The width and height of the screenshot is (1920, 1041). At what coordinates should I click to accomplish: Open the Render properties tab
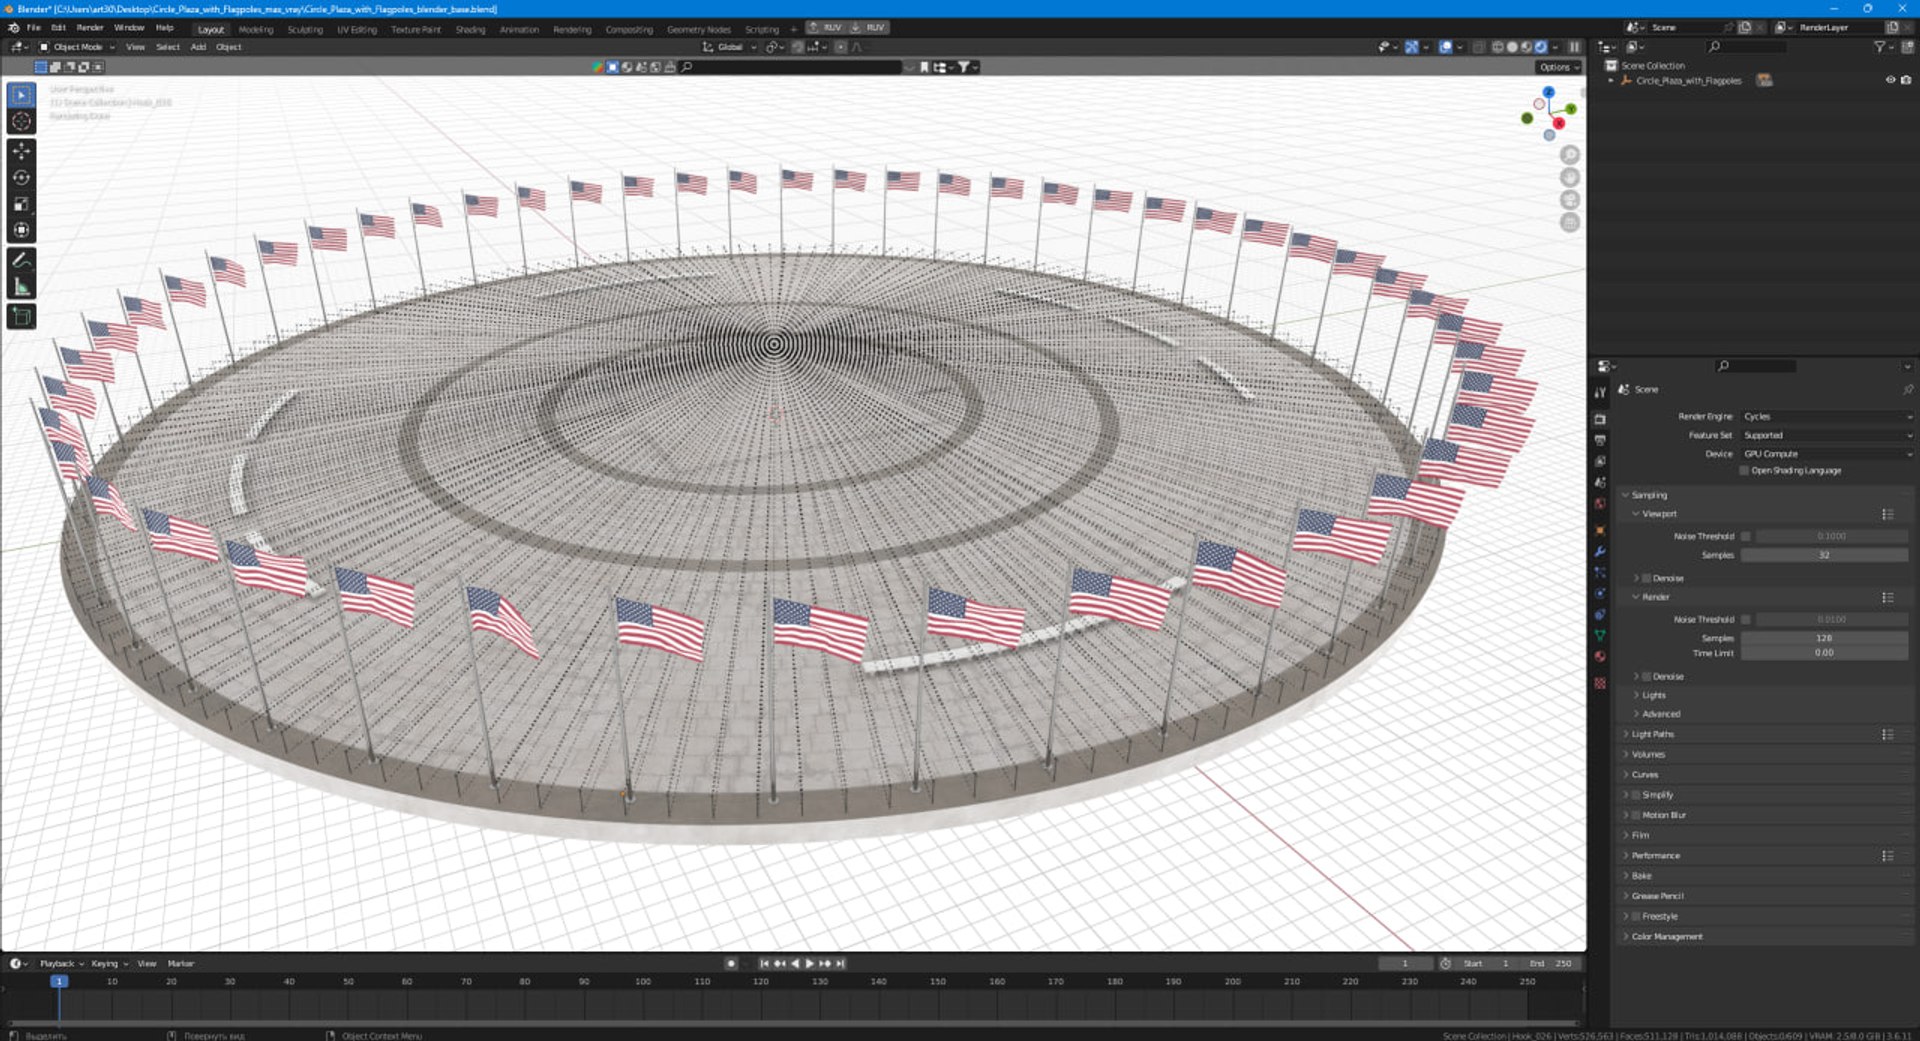1600,419
